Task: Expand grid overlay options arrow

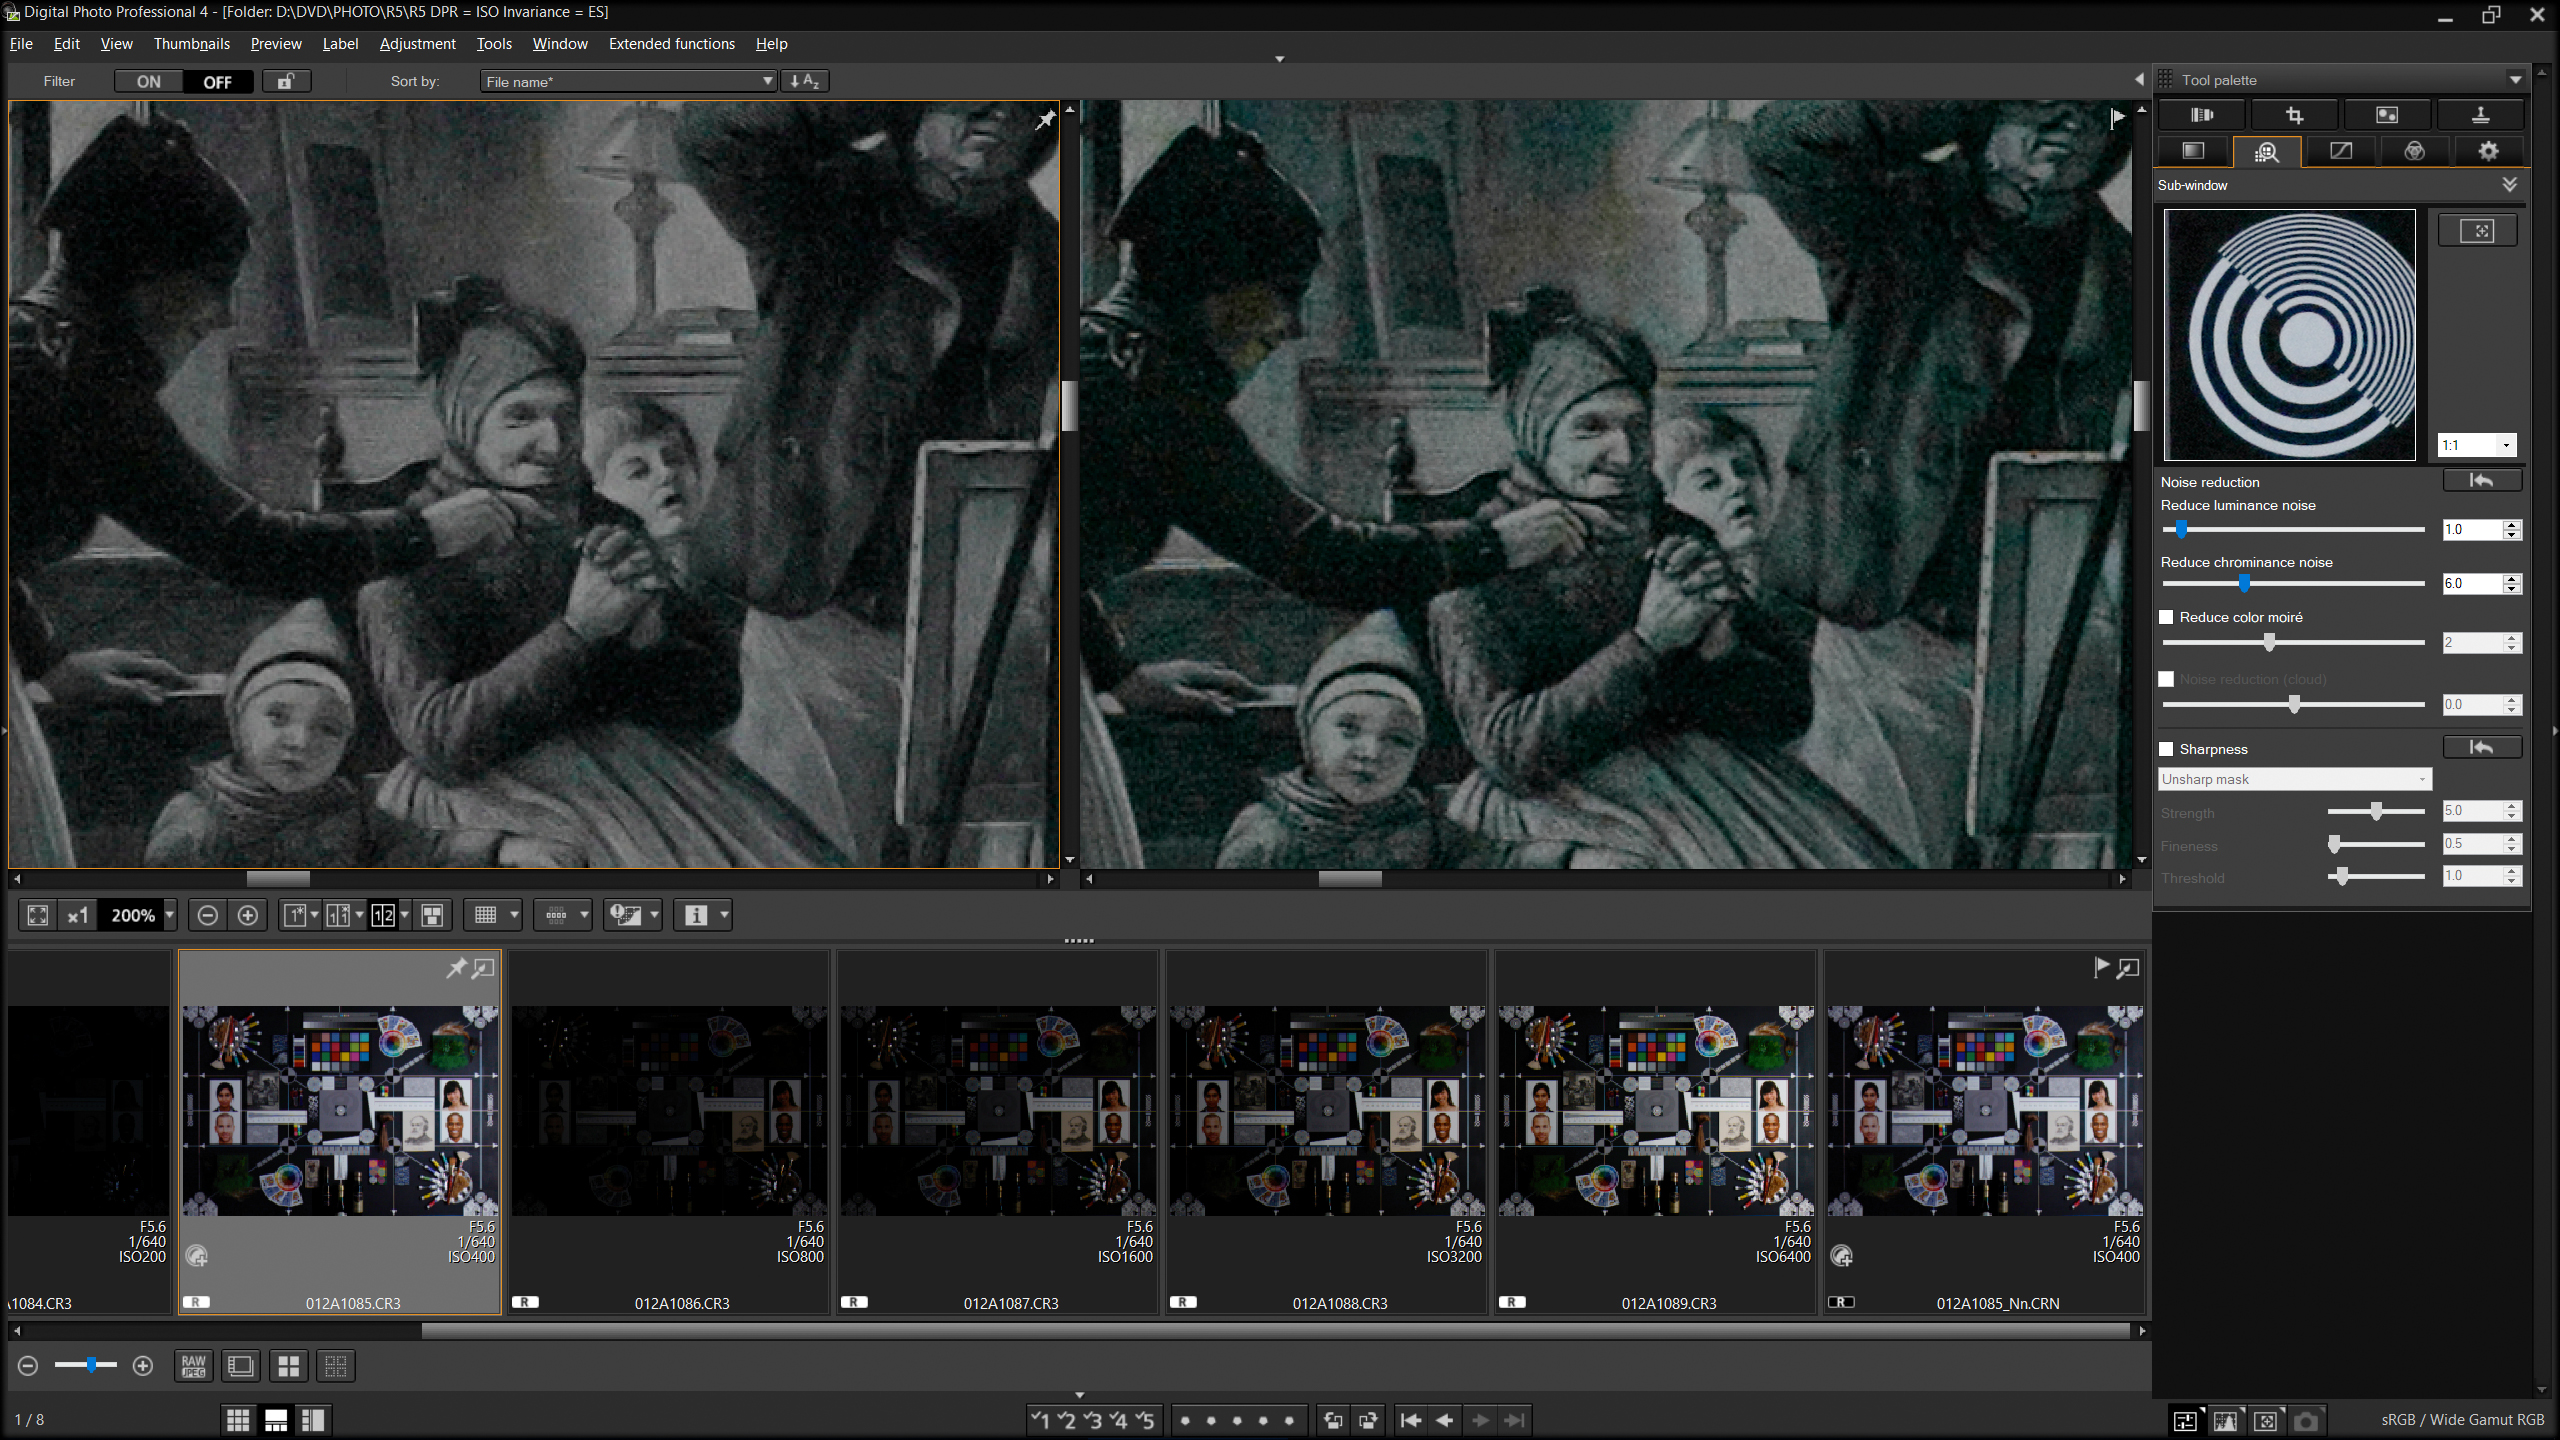Action: (x=515, y=915)
